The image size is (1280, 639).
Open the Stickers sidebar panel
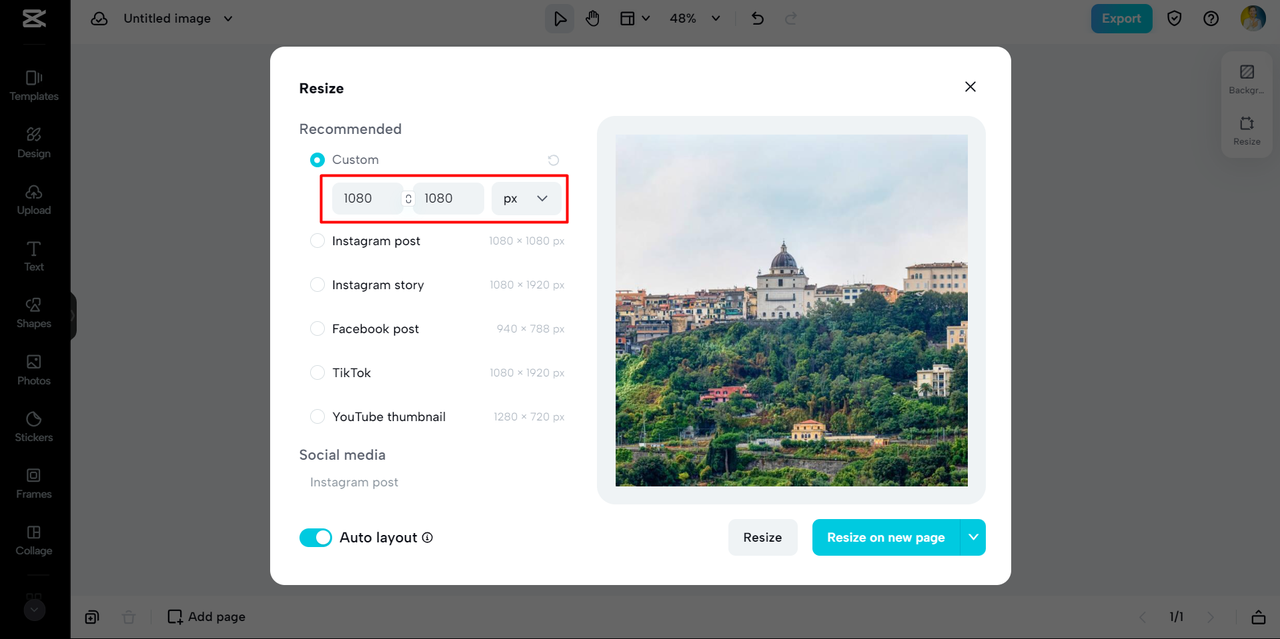[x=34, y=427]
